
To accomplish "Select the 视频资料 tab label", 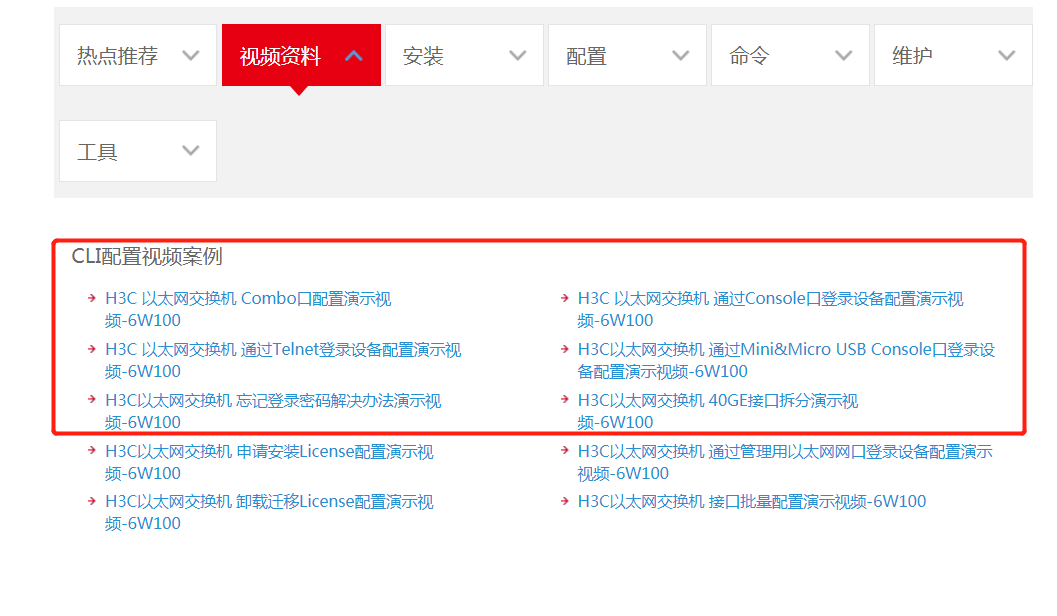I will pos(280,56).
